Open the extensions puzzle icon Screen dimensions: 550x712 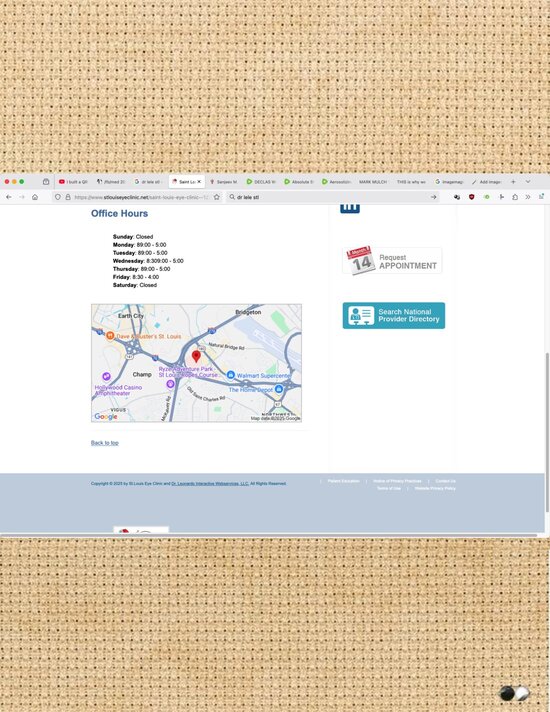515,197
